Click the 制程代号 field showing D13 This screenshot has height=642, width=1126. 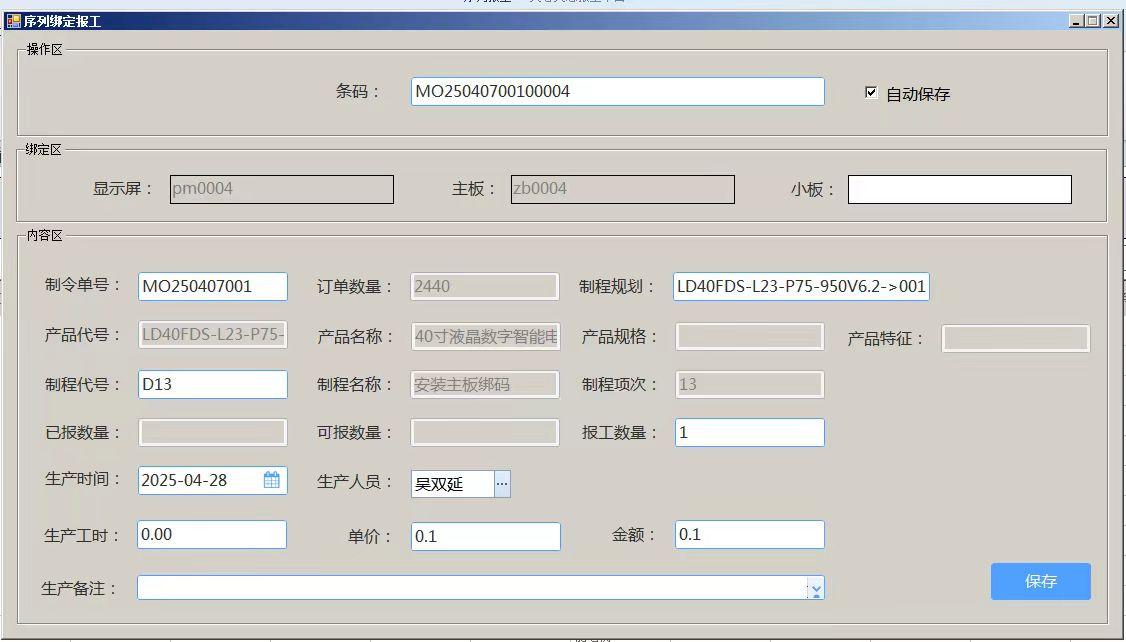coord(212,385)
